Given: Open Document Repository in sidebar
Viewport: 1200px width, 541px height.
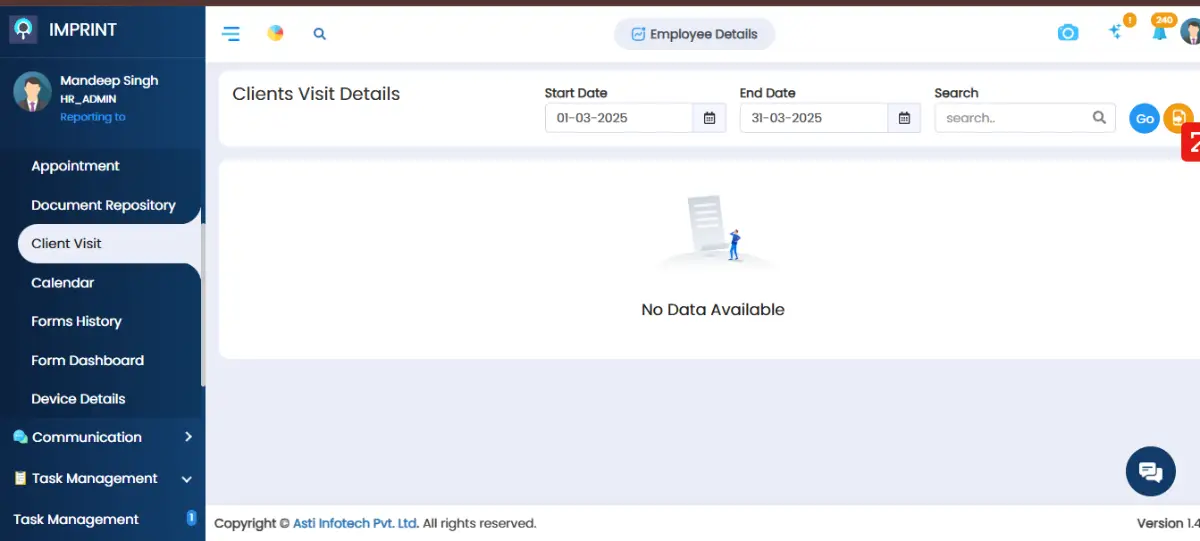Looking at the screenshot, I should (x=103, y=205).
